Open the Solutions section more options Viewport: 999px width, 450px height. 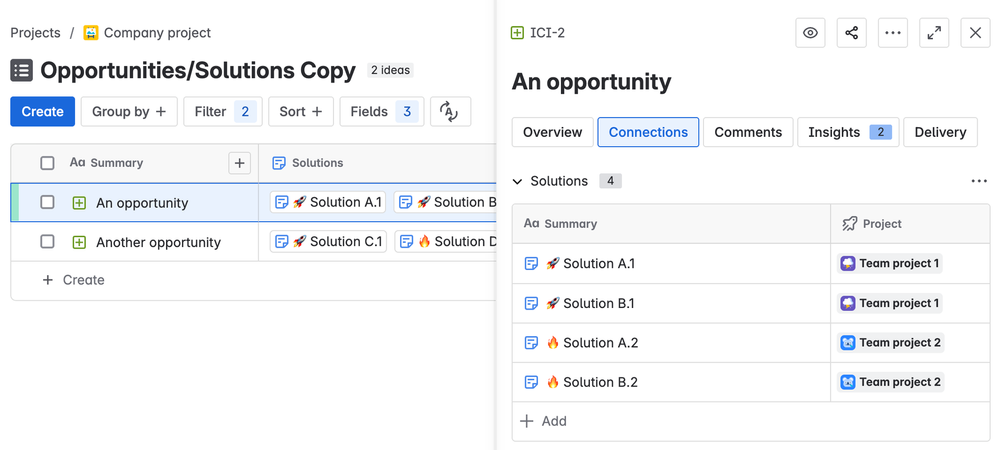[x=978, y=181]
